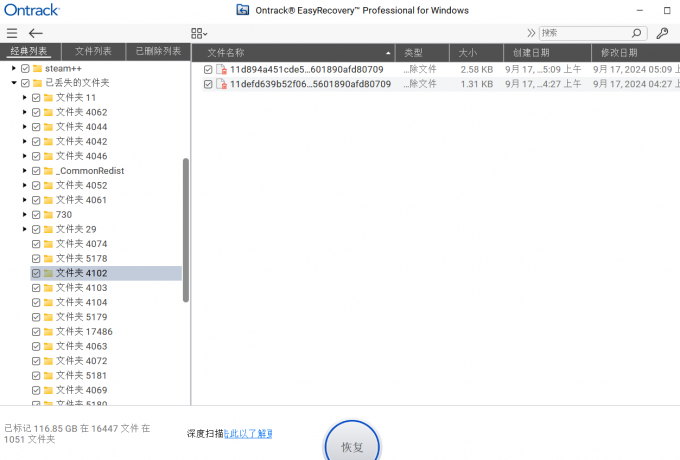The height and width of the screenshot is (460, 680).
Task: Toggle checkbox for 文件夹 4102
Action: click(36, 273)
